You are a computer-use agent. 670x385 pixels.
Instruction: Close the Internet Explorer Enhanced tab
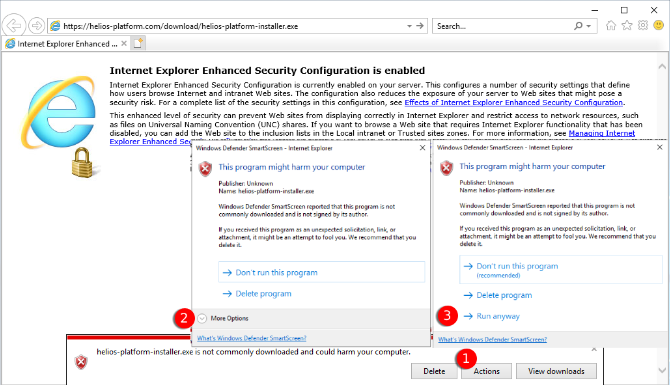pyautogui.click(x=124, y=44)
